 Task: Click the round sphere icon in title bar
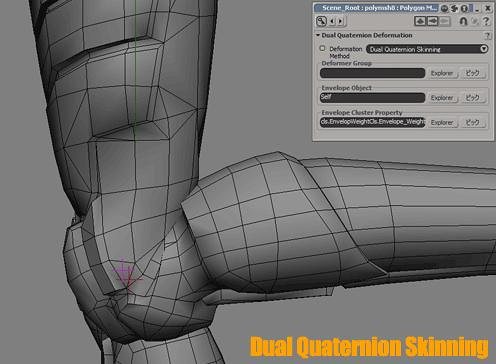point(444,8)
